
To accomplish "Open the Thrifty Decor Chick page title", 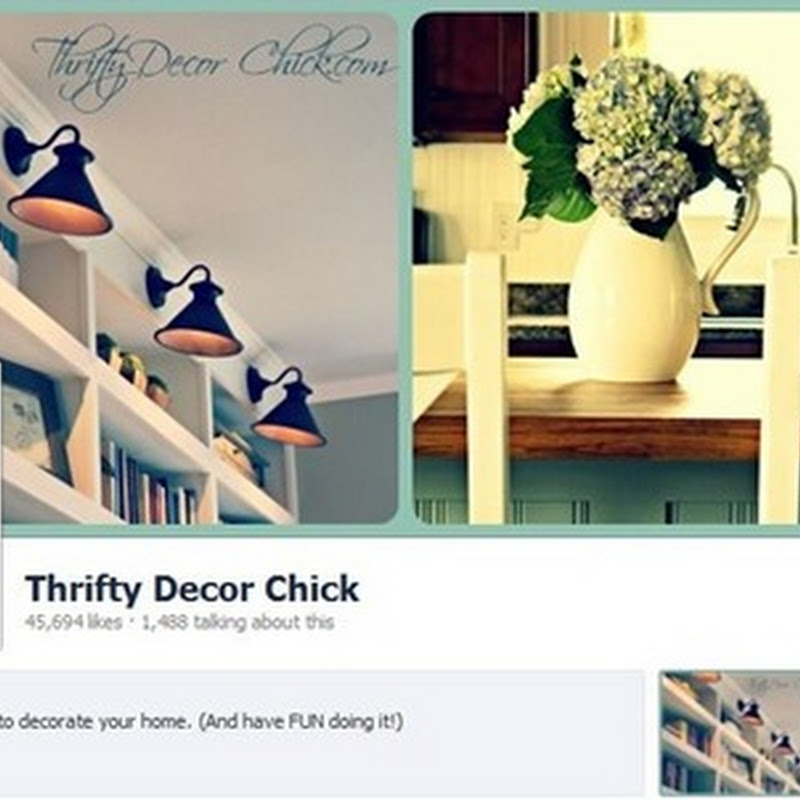I will click(192, 589).
